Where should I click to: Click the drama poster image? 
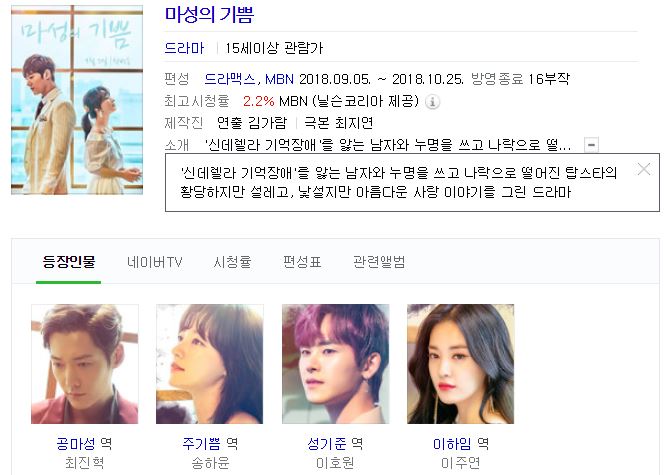point(77,100)
